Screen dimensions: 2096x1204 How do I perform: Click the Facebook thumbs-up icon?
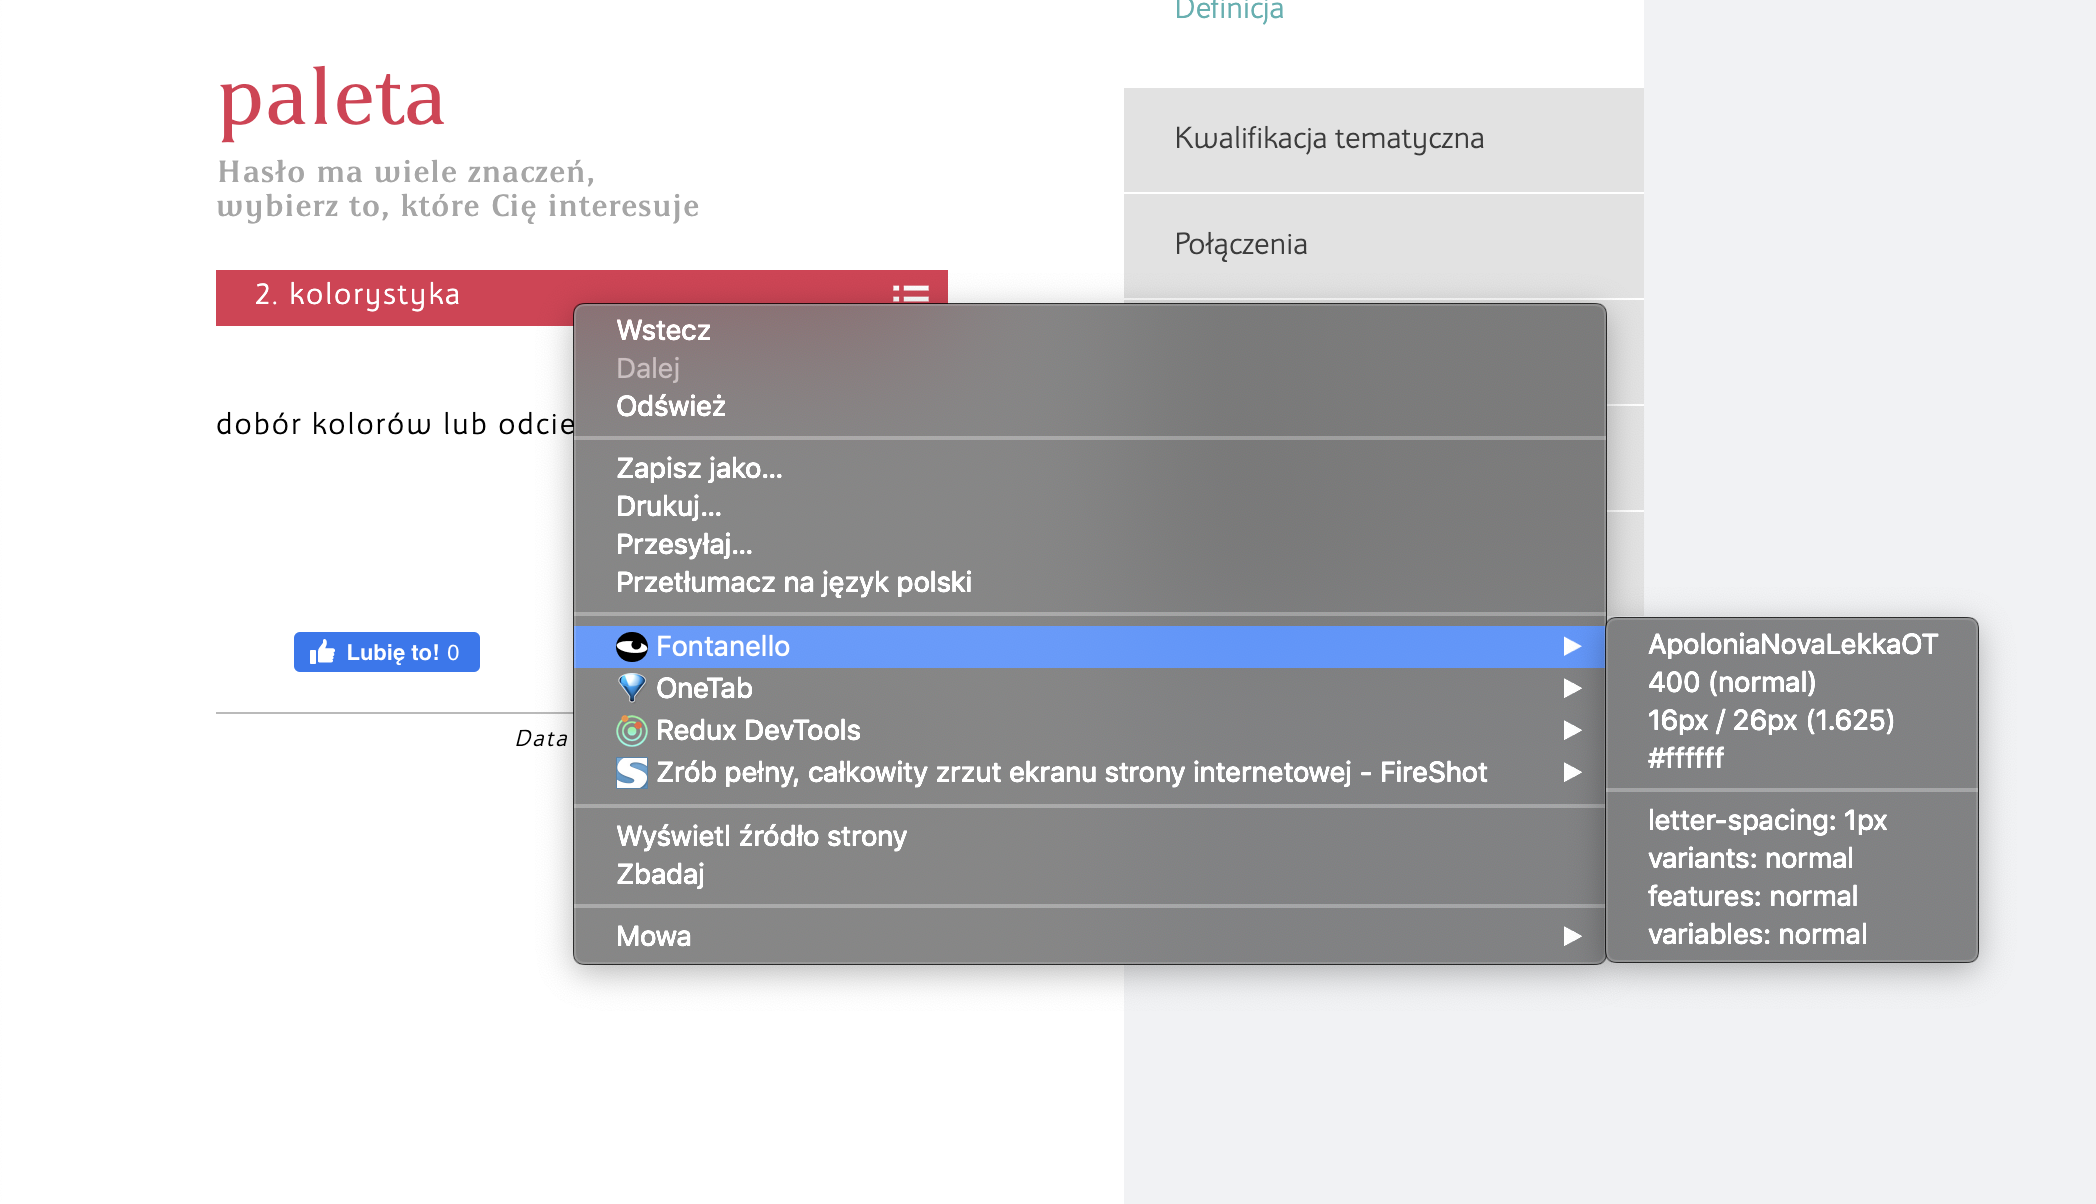pos(323,653)
